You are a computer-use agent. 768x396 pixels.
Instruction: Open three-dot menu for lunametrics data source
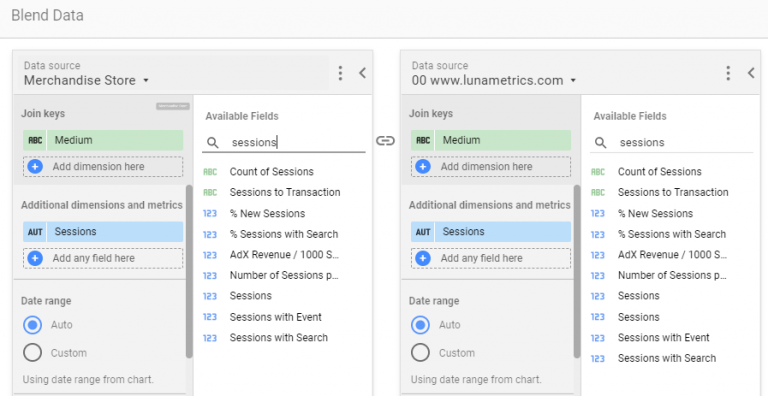click(x=728, y=73)
